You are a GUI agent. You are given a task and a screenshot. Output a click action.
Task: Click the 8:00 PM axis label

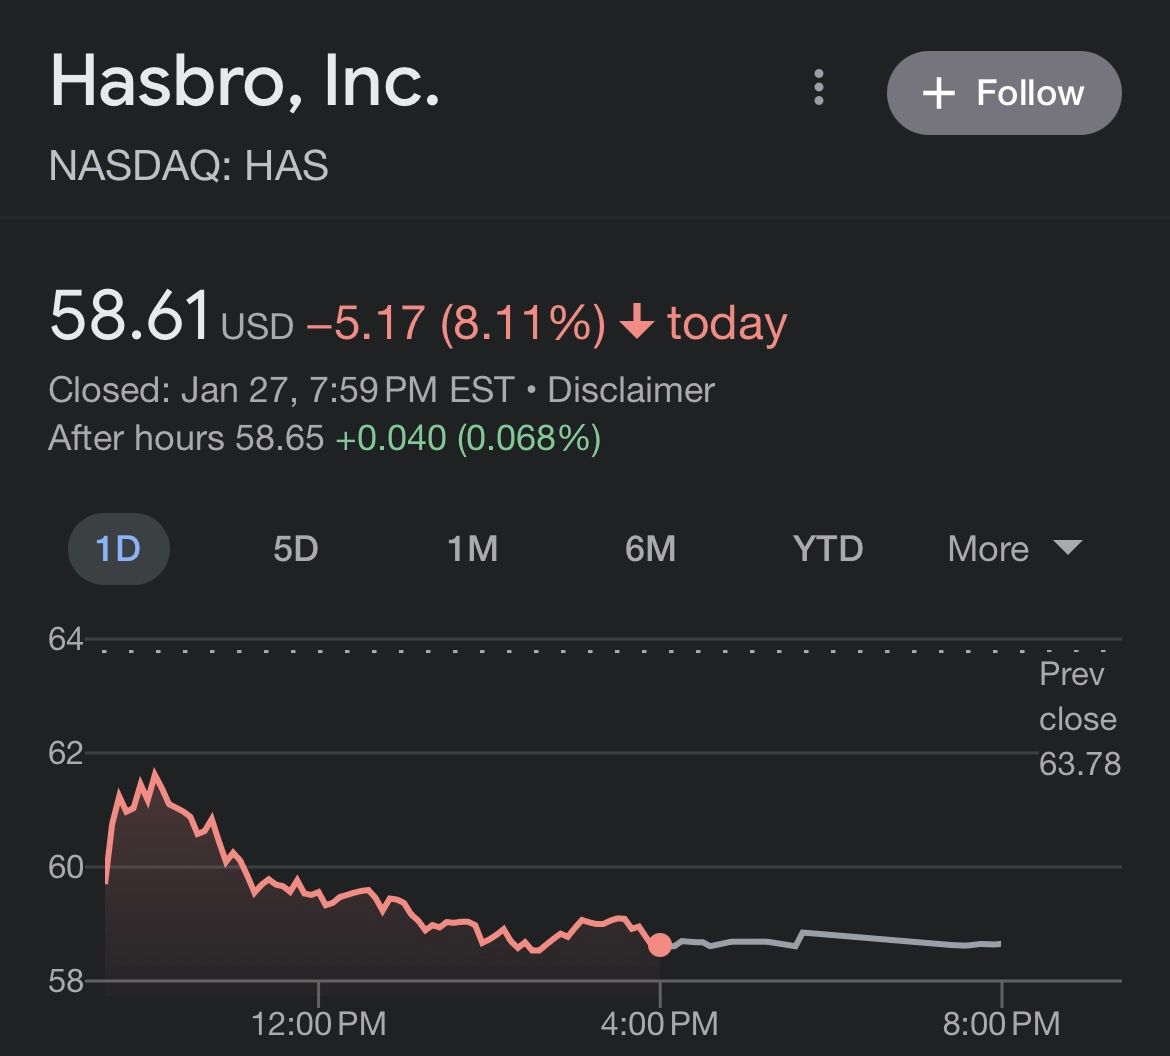tap(1000, 1023)
